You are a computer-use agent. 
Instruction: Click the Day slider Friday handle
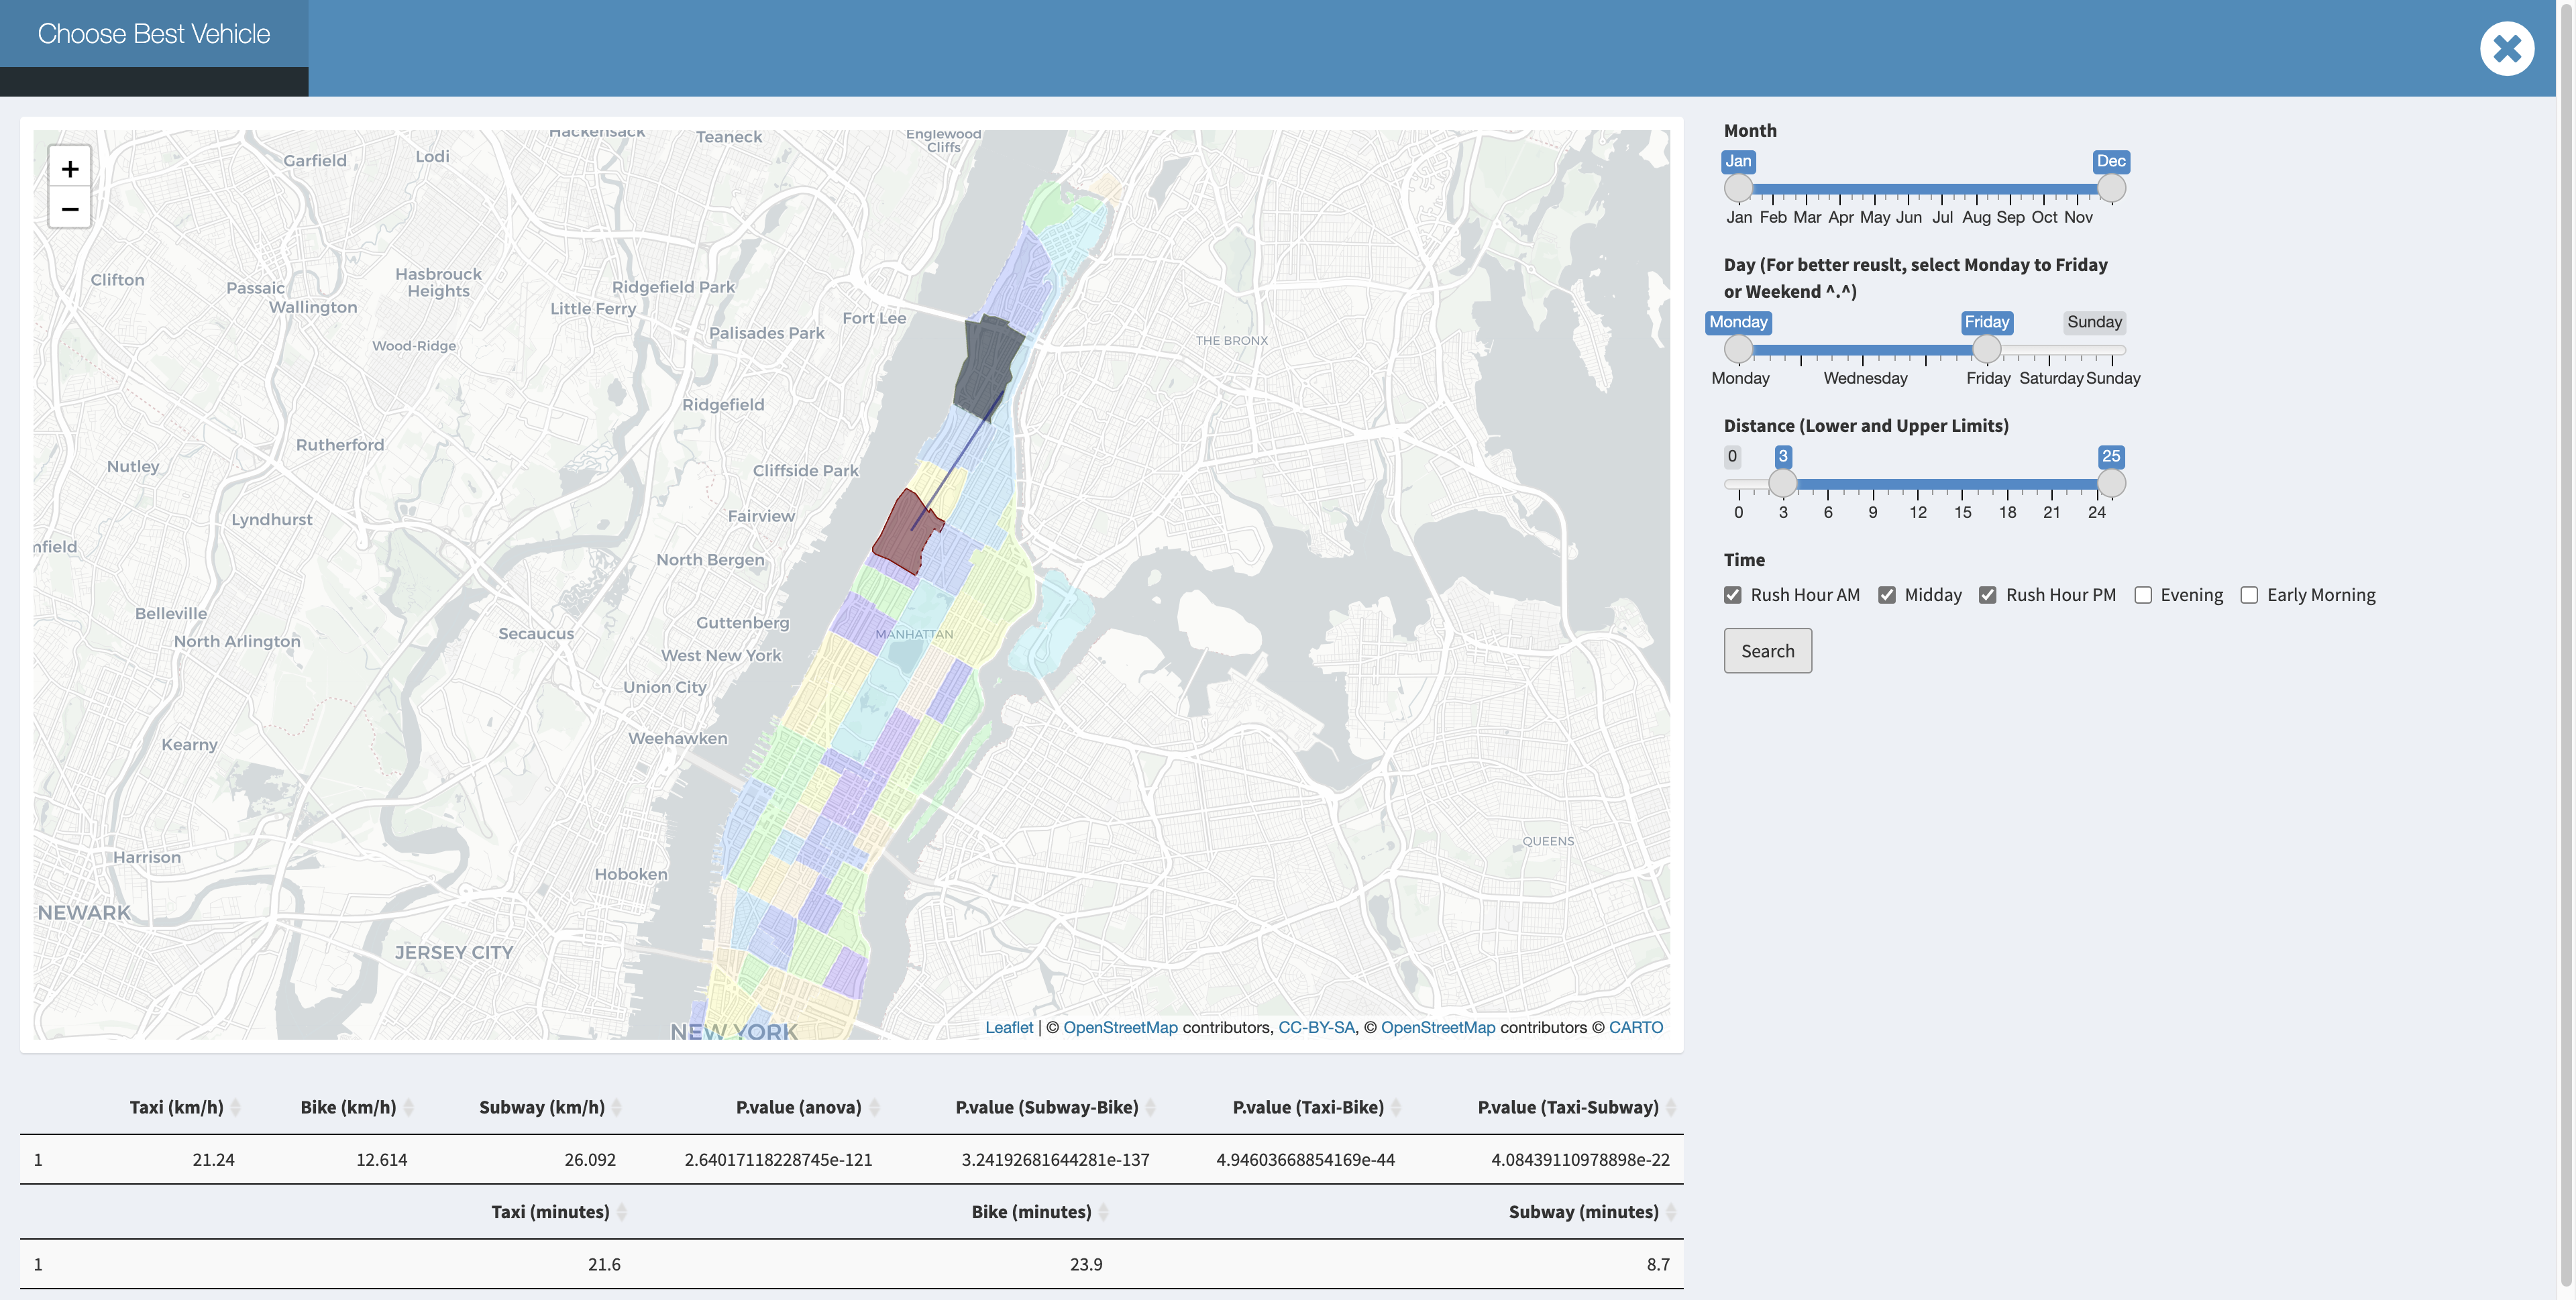1987,349
